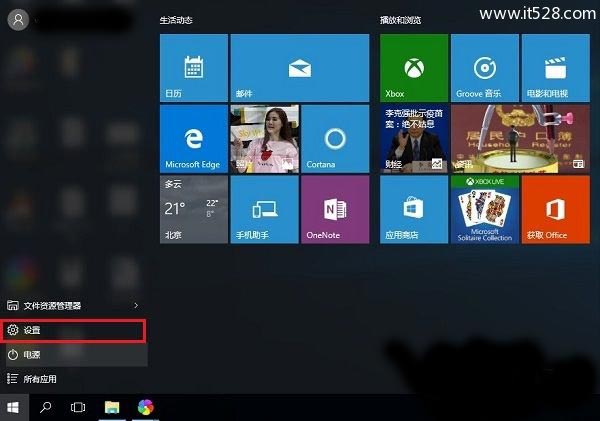The width and height of the screenshot is (600, 421).
Task: Open the 应用商店 store tile
Action: 414,210
